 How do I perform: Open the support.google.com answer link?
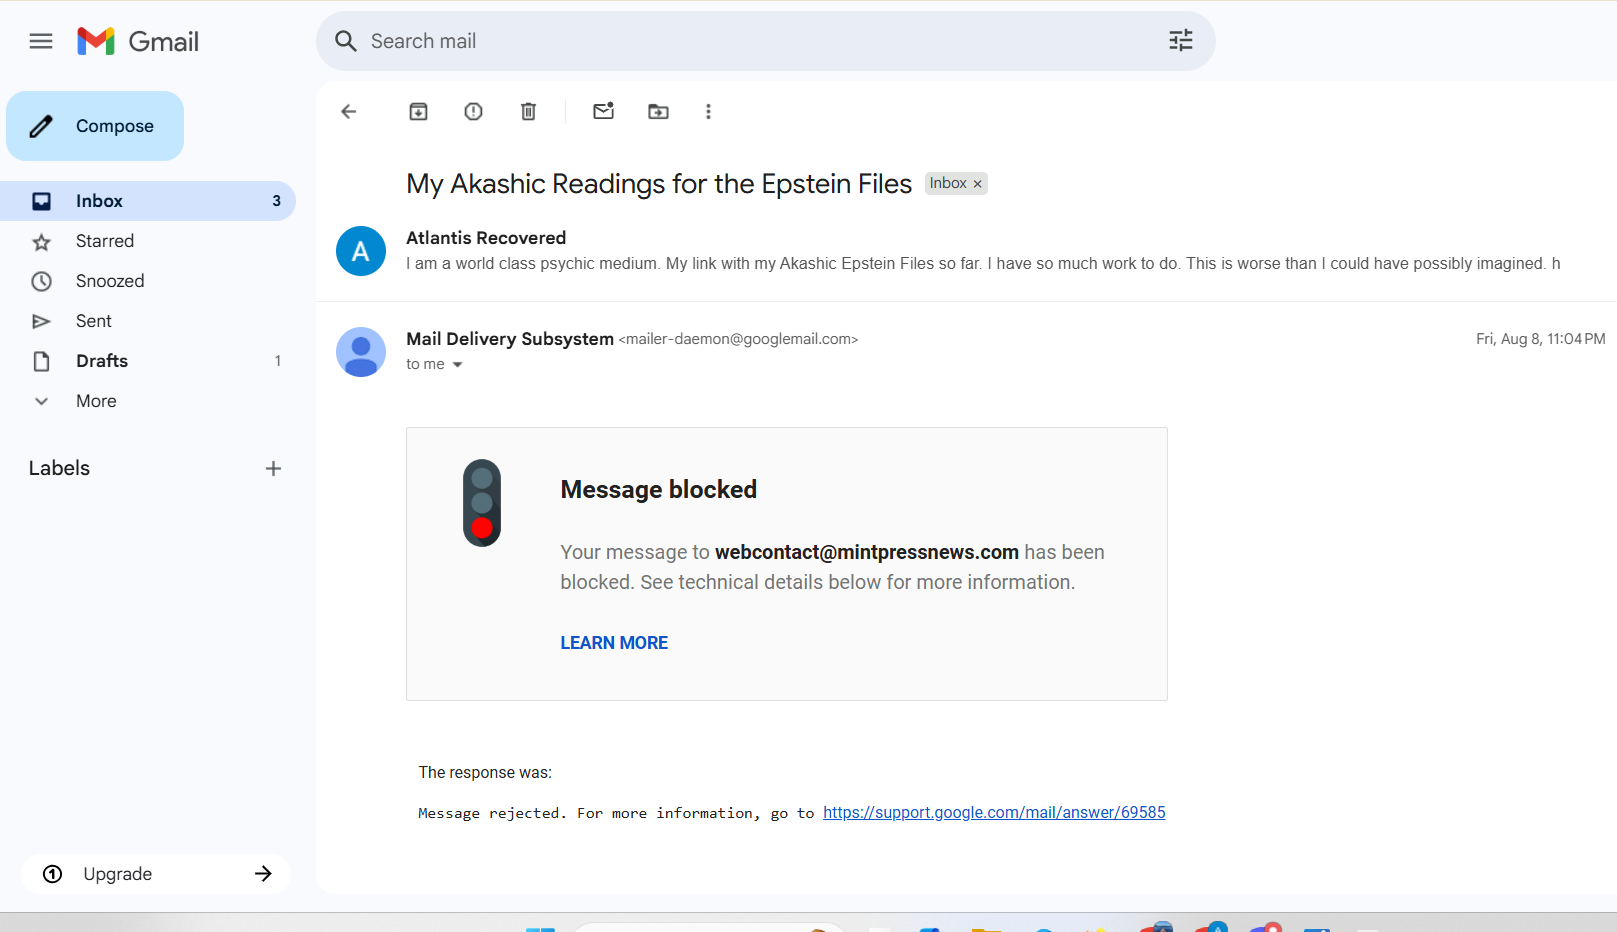(994, 812)
